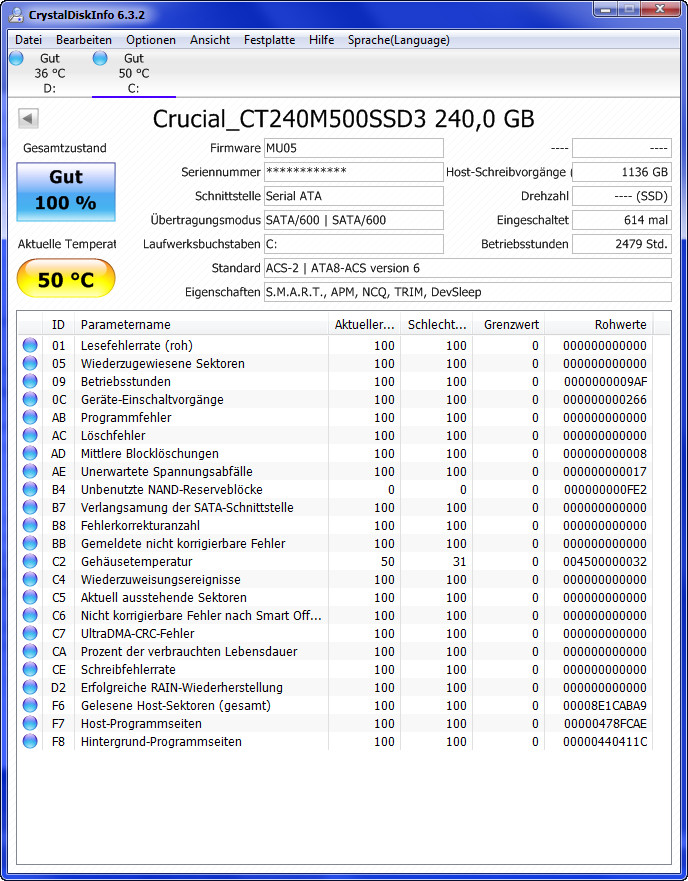Click raw value 00008E1CABA9

click(x=605, y=705)
